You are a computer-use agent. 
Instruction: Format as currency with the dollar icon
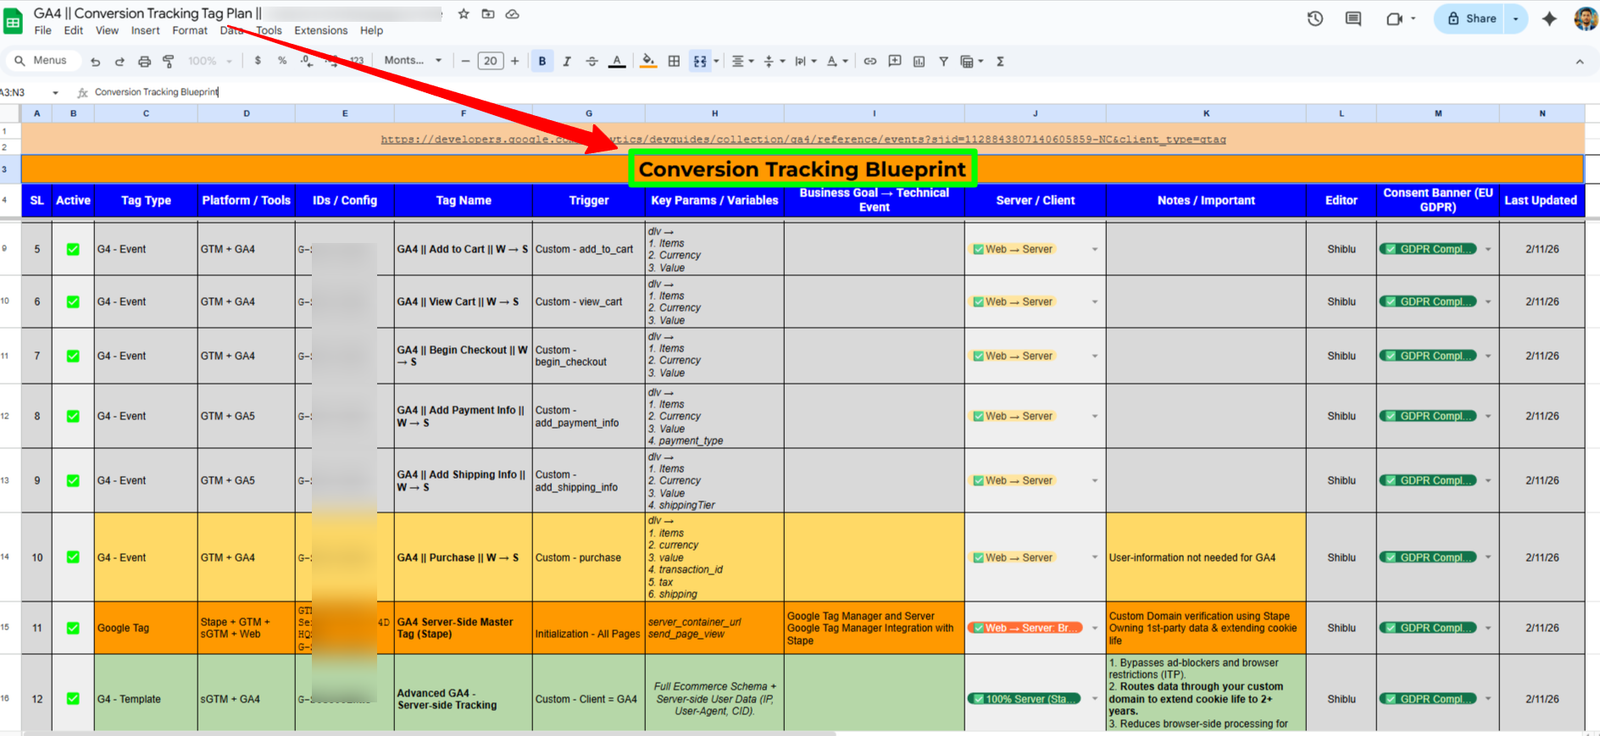[x=258, y=61]
